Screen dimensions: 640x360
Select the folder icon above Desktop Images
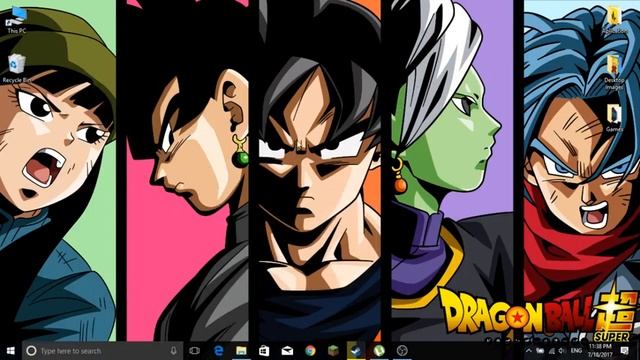pyautogui.click(x=614, y=20)
